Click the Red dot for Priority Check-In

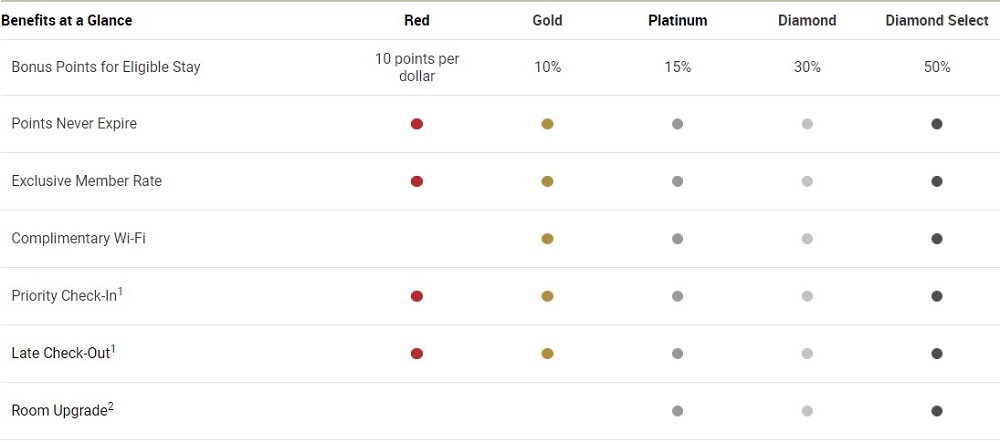(416, 296)
